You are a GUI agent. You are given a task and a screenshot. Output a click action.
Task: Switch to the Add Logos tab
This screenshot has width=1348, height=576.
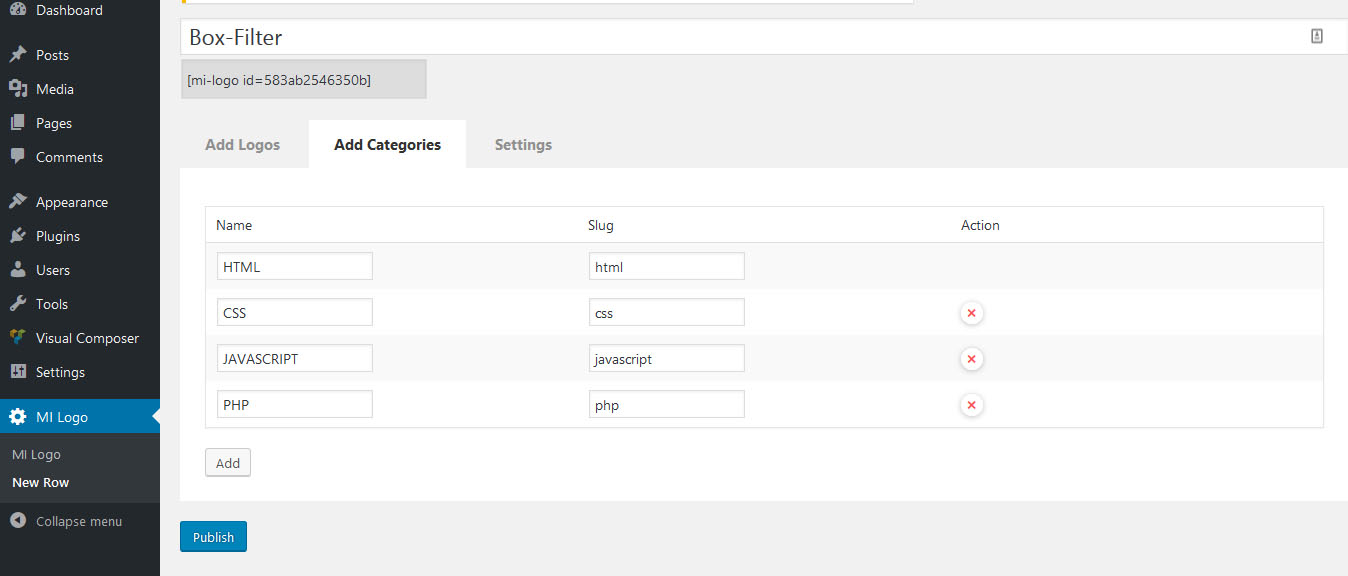tap(243, 145)
